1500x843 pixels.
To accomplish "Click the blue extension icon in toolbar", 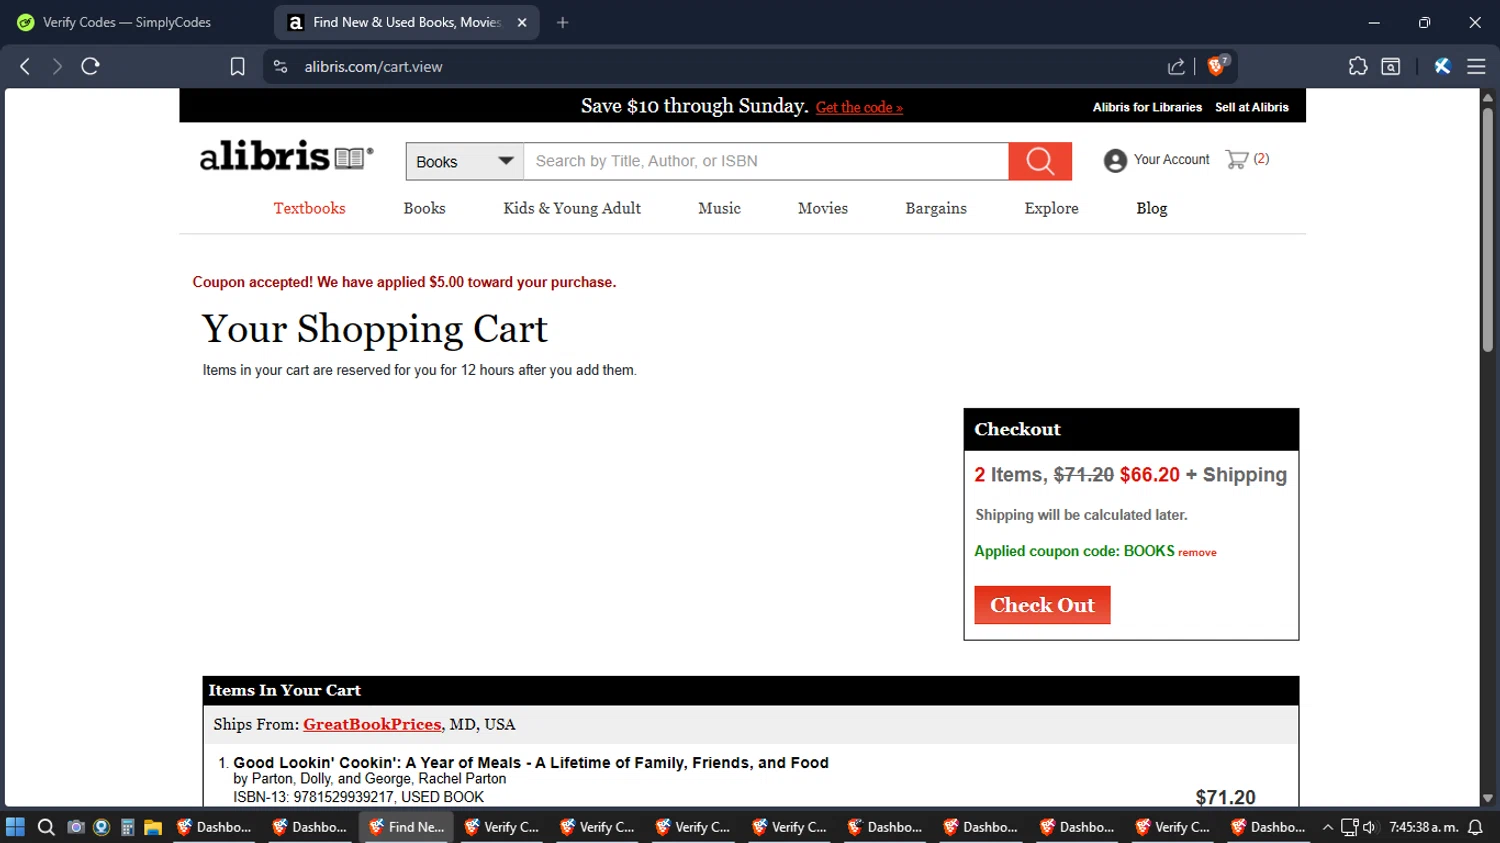I will click(1442, 66).
